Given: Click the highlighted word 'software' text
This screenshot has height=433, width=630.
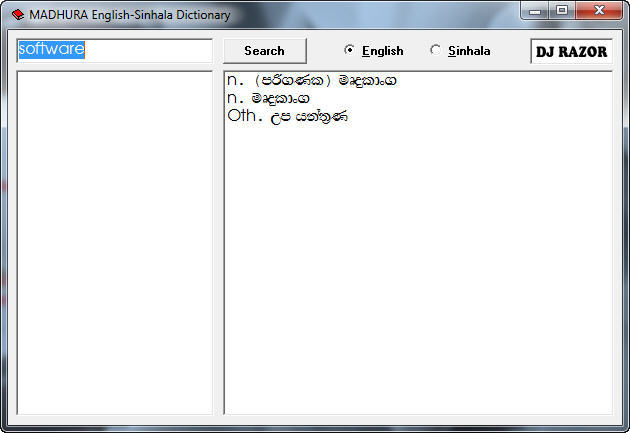Looking at the screenshot, I should [x=51, y=49].
